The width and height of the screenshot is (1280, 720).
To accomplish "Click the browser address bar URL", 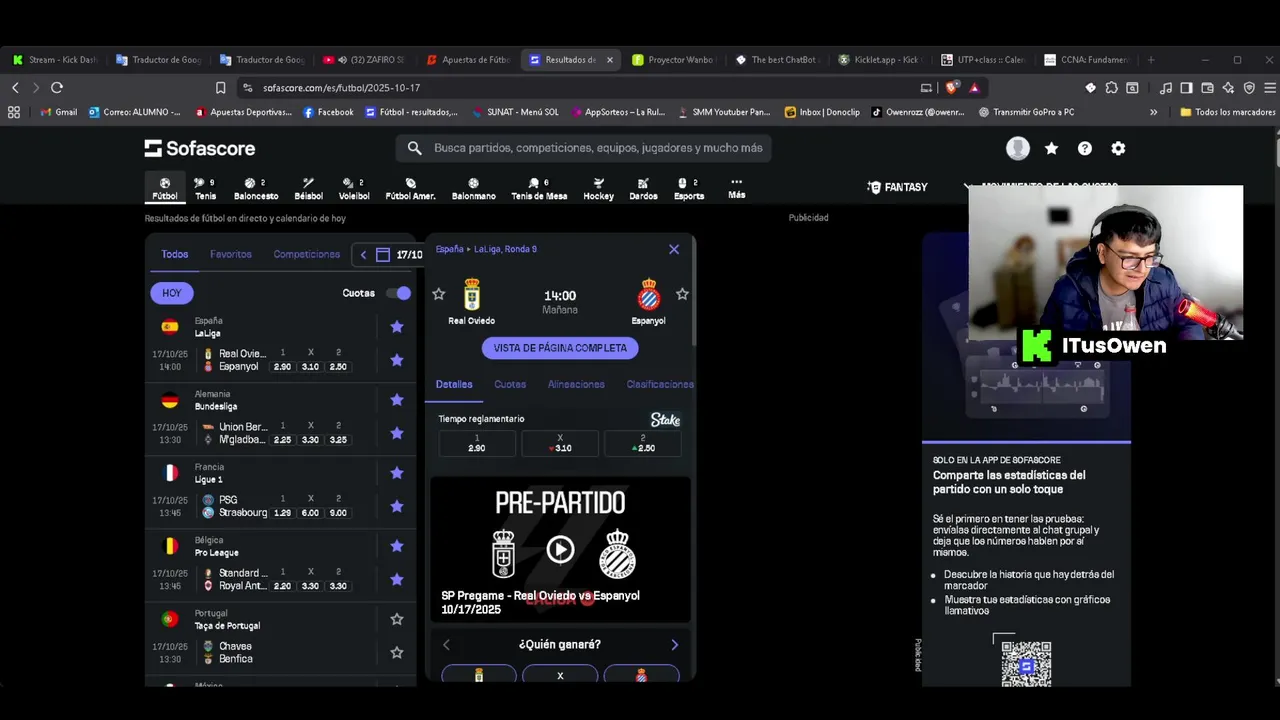I will coord(342,88).
